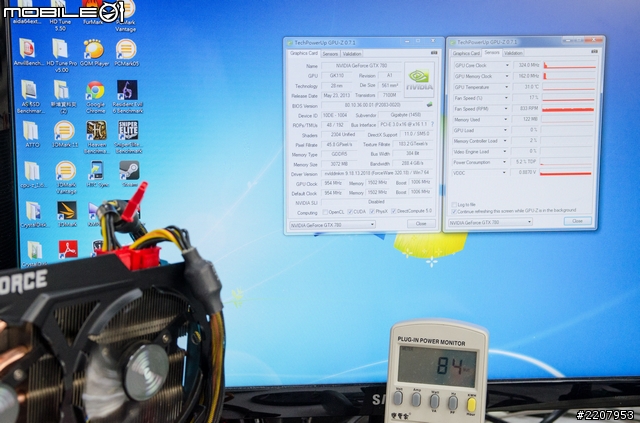Open the GPU Load sensor dropdown
Screen dimensions: 640x423
[x=506, y=130]
